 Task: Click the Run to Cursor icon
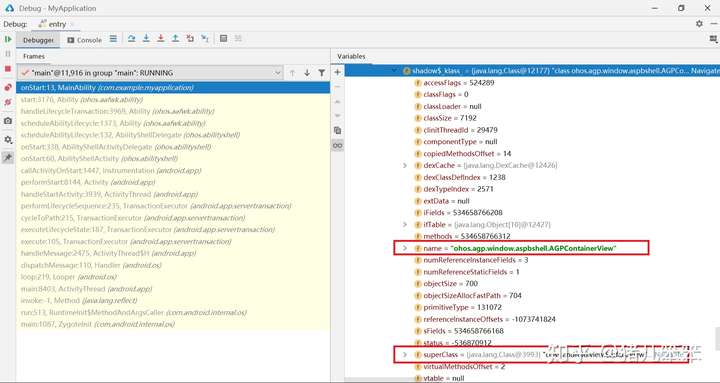(x=205, y=39)
